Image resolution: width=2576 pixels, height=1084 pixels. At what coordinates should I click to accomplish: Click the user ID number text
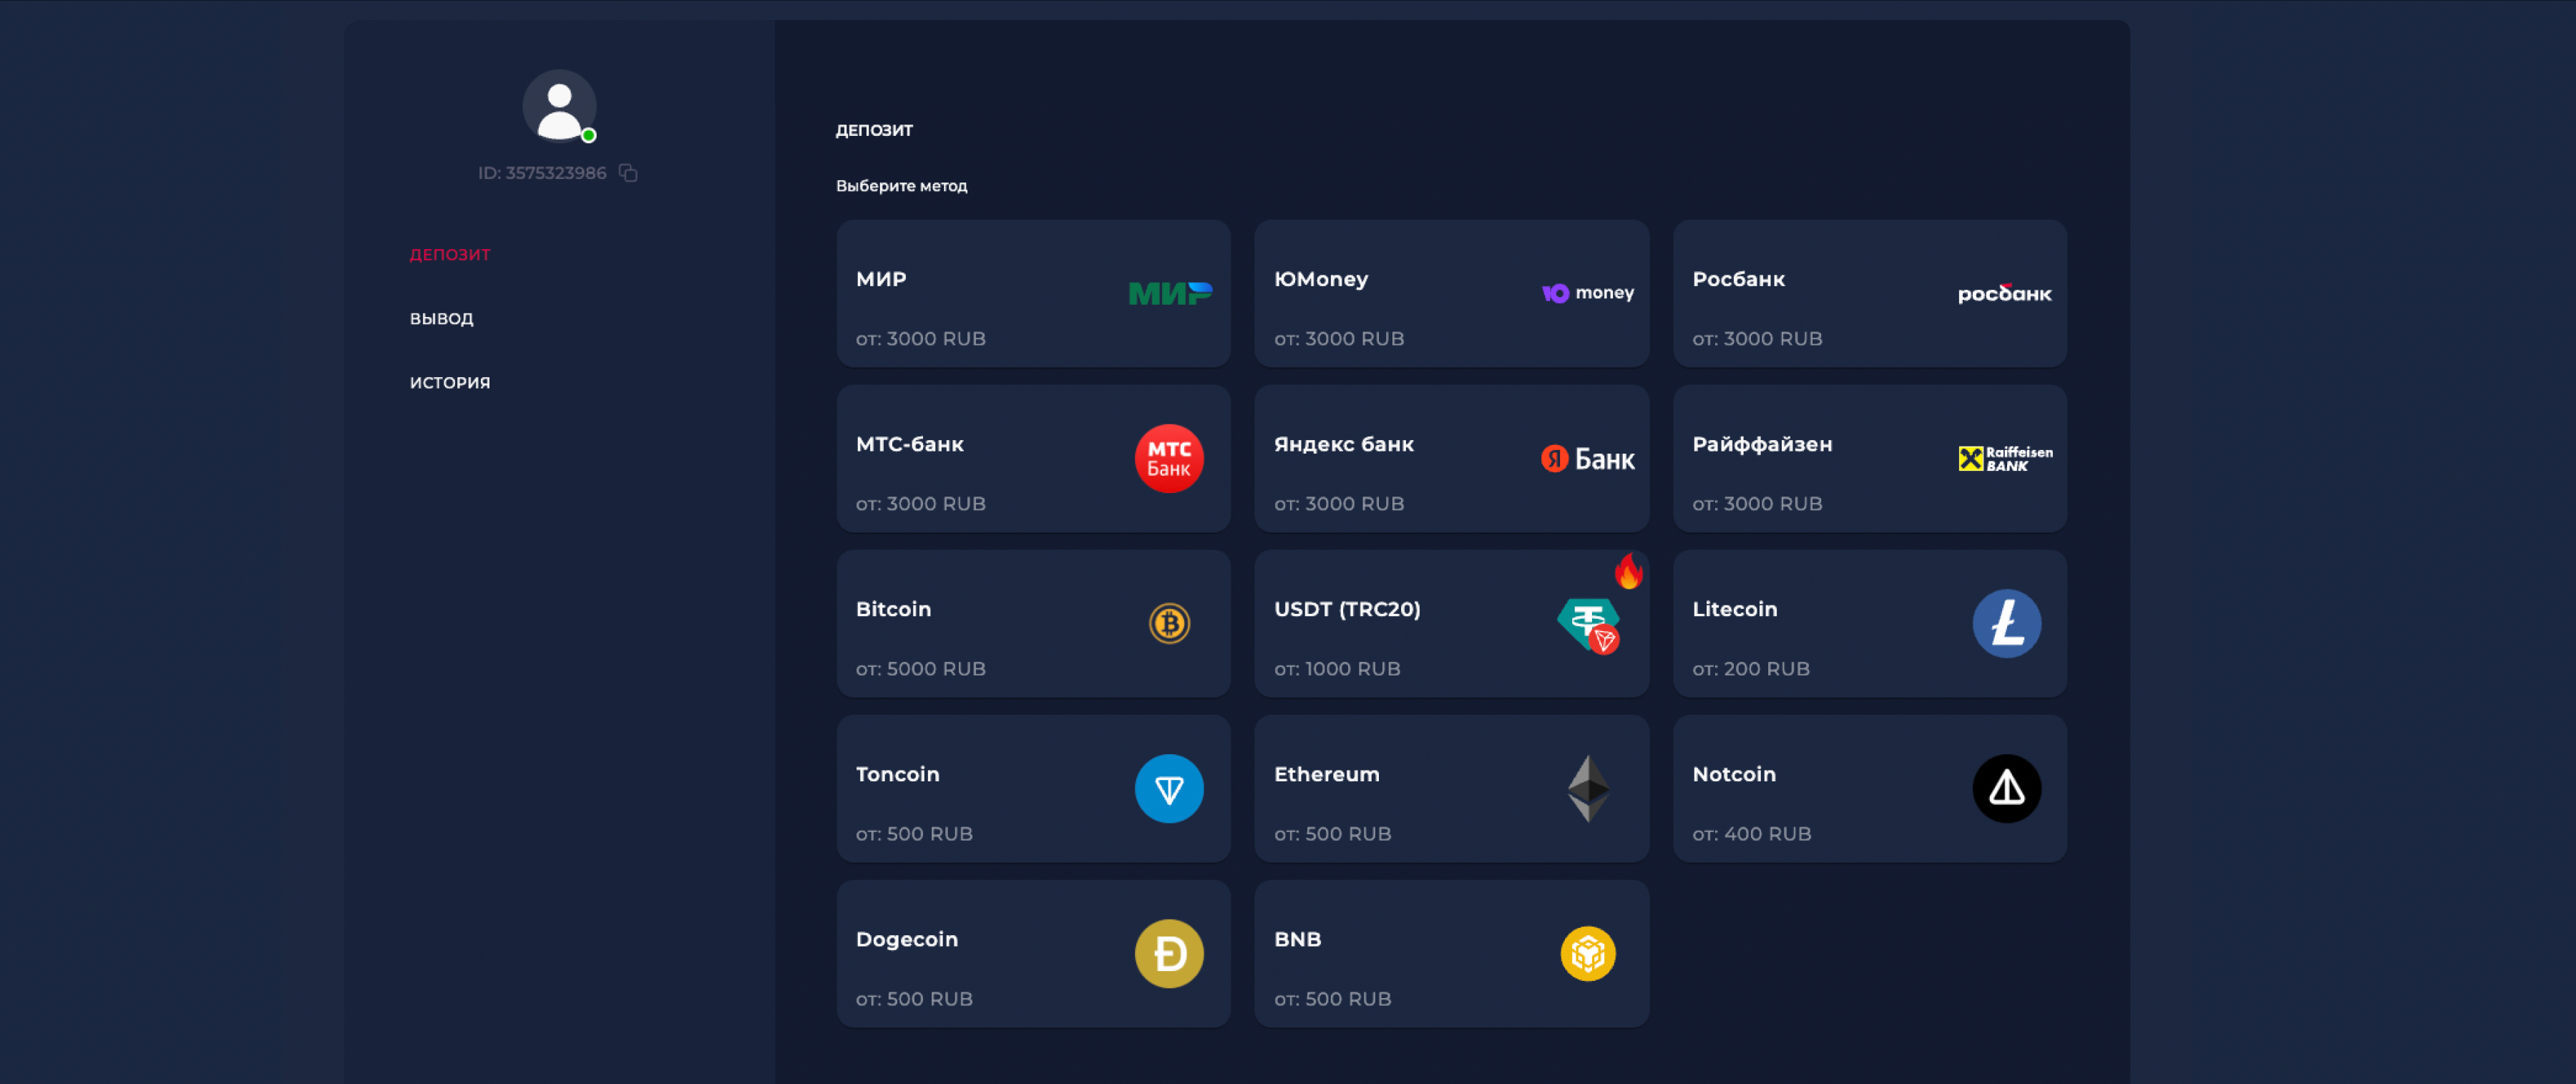click(542, 173)
